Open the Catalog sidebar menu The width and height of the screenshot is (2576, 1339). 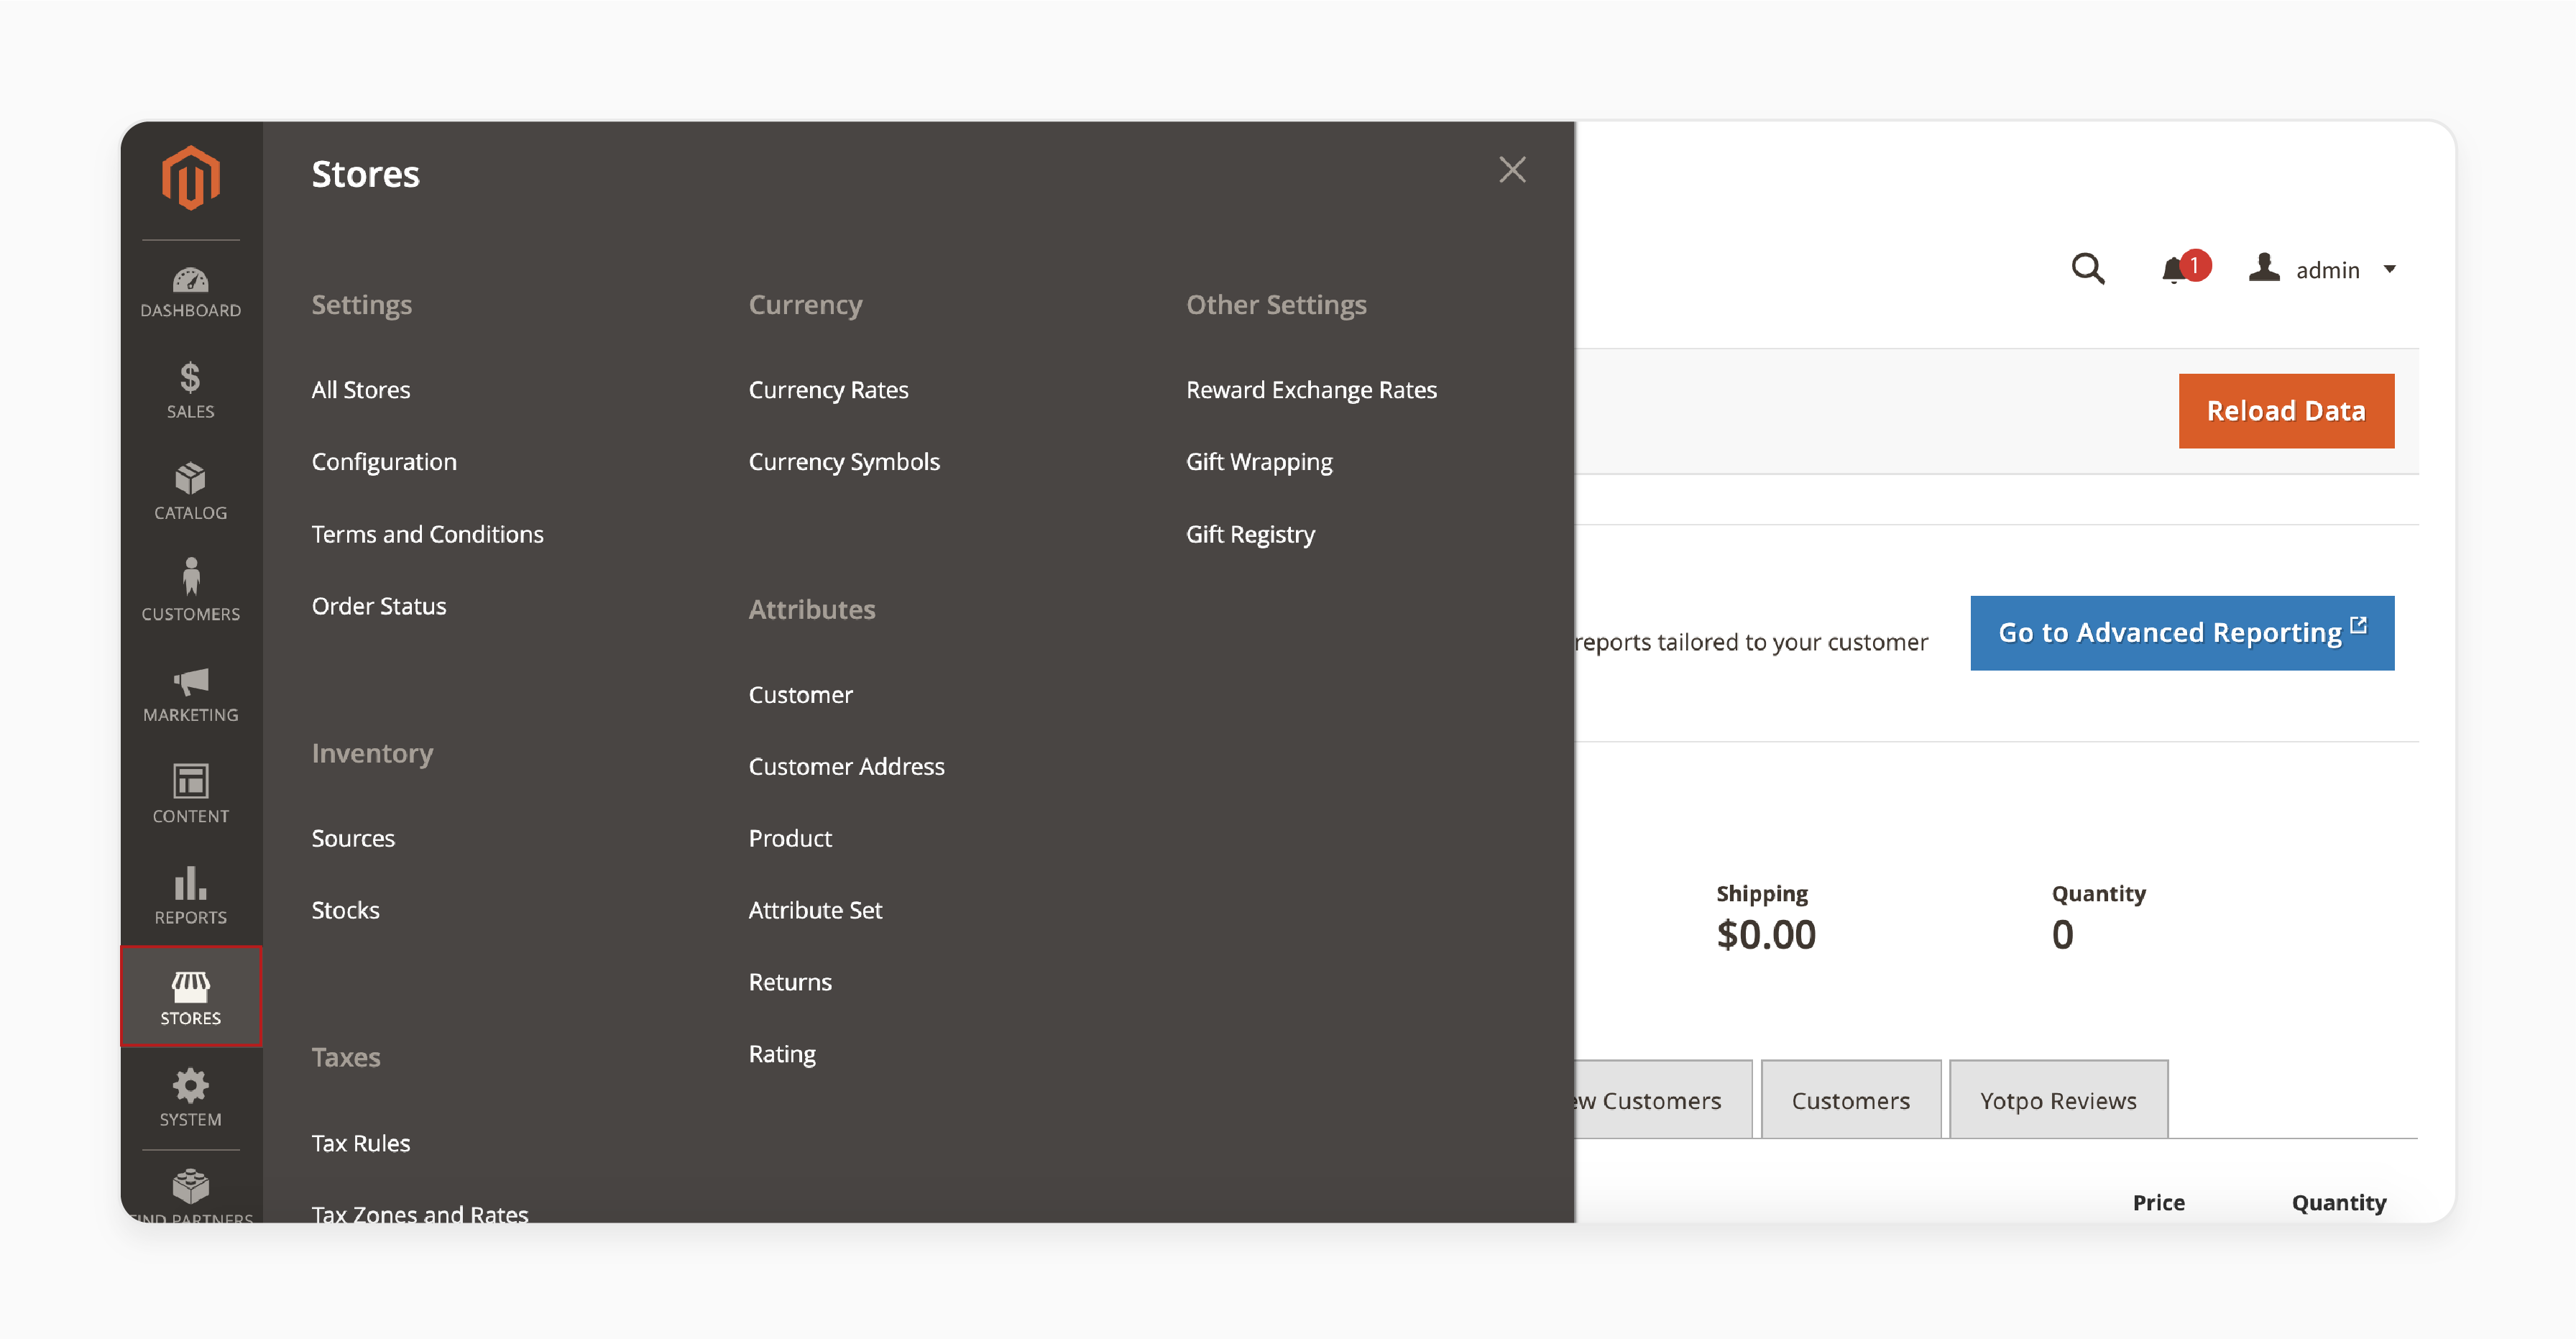[190, 492]
